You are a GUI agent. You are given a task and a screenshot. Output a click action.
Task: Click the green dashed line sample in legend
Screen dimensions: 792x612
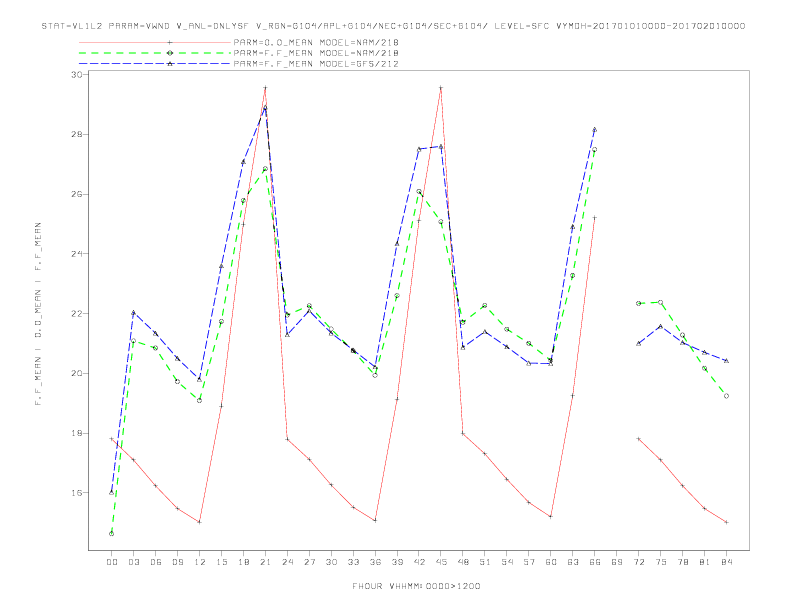pos(155,53)
